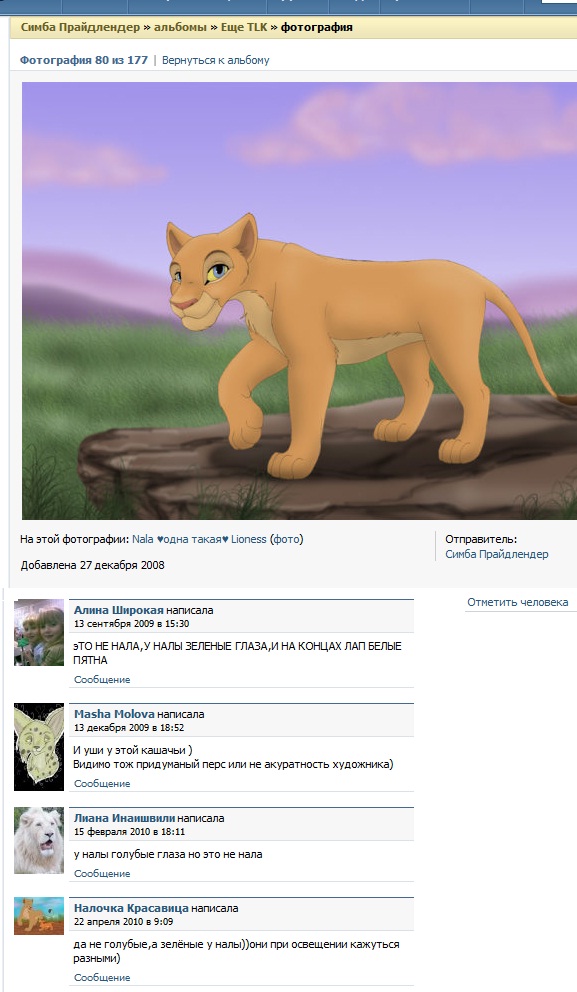This screenshot has height=992, width=577.
Task: Go to Симба Прайдлендер breadcrumb link
Action: point(80,27)
